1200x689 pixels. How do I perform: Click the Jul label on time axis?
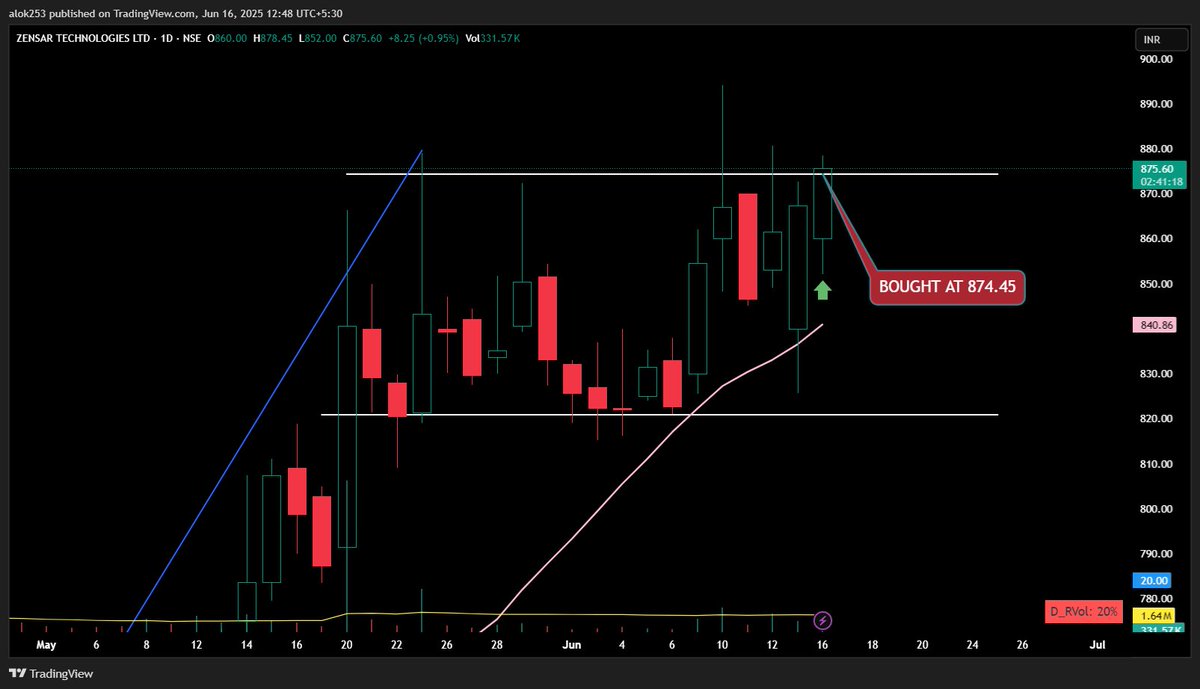pyautogui.click(x=1097, y=645)
